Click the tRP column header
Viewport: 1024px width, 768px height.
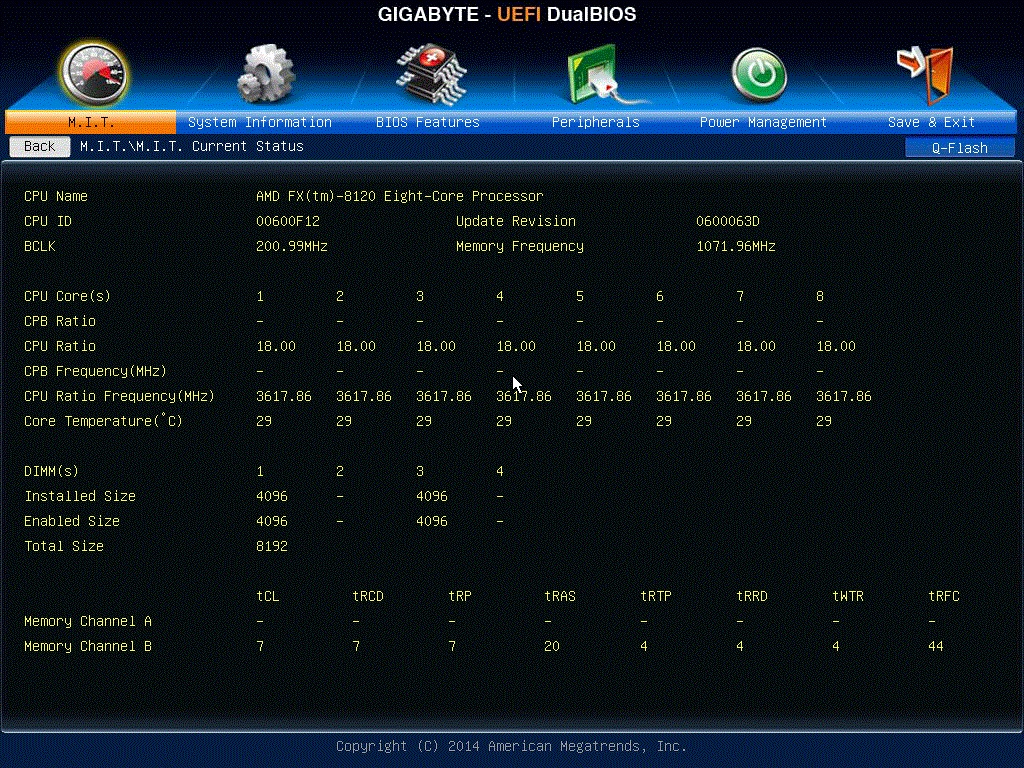click(x=460, y=596)
